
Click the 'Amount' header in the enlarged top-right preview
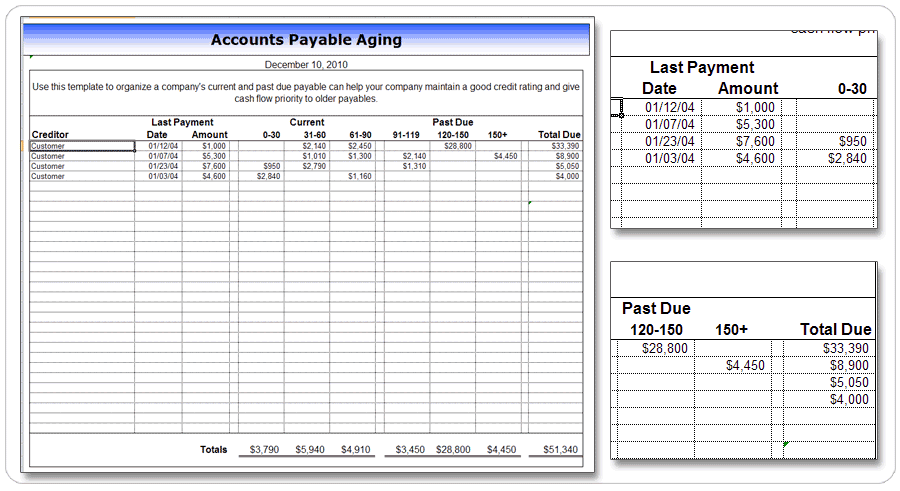click(x=748, y=88)
